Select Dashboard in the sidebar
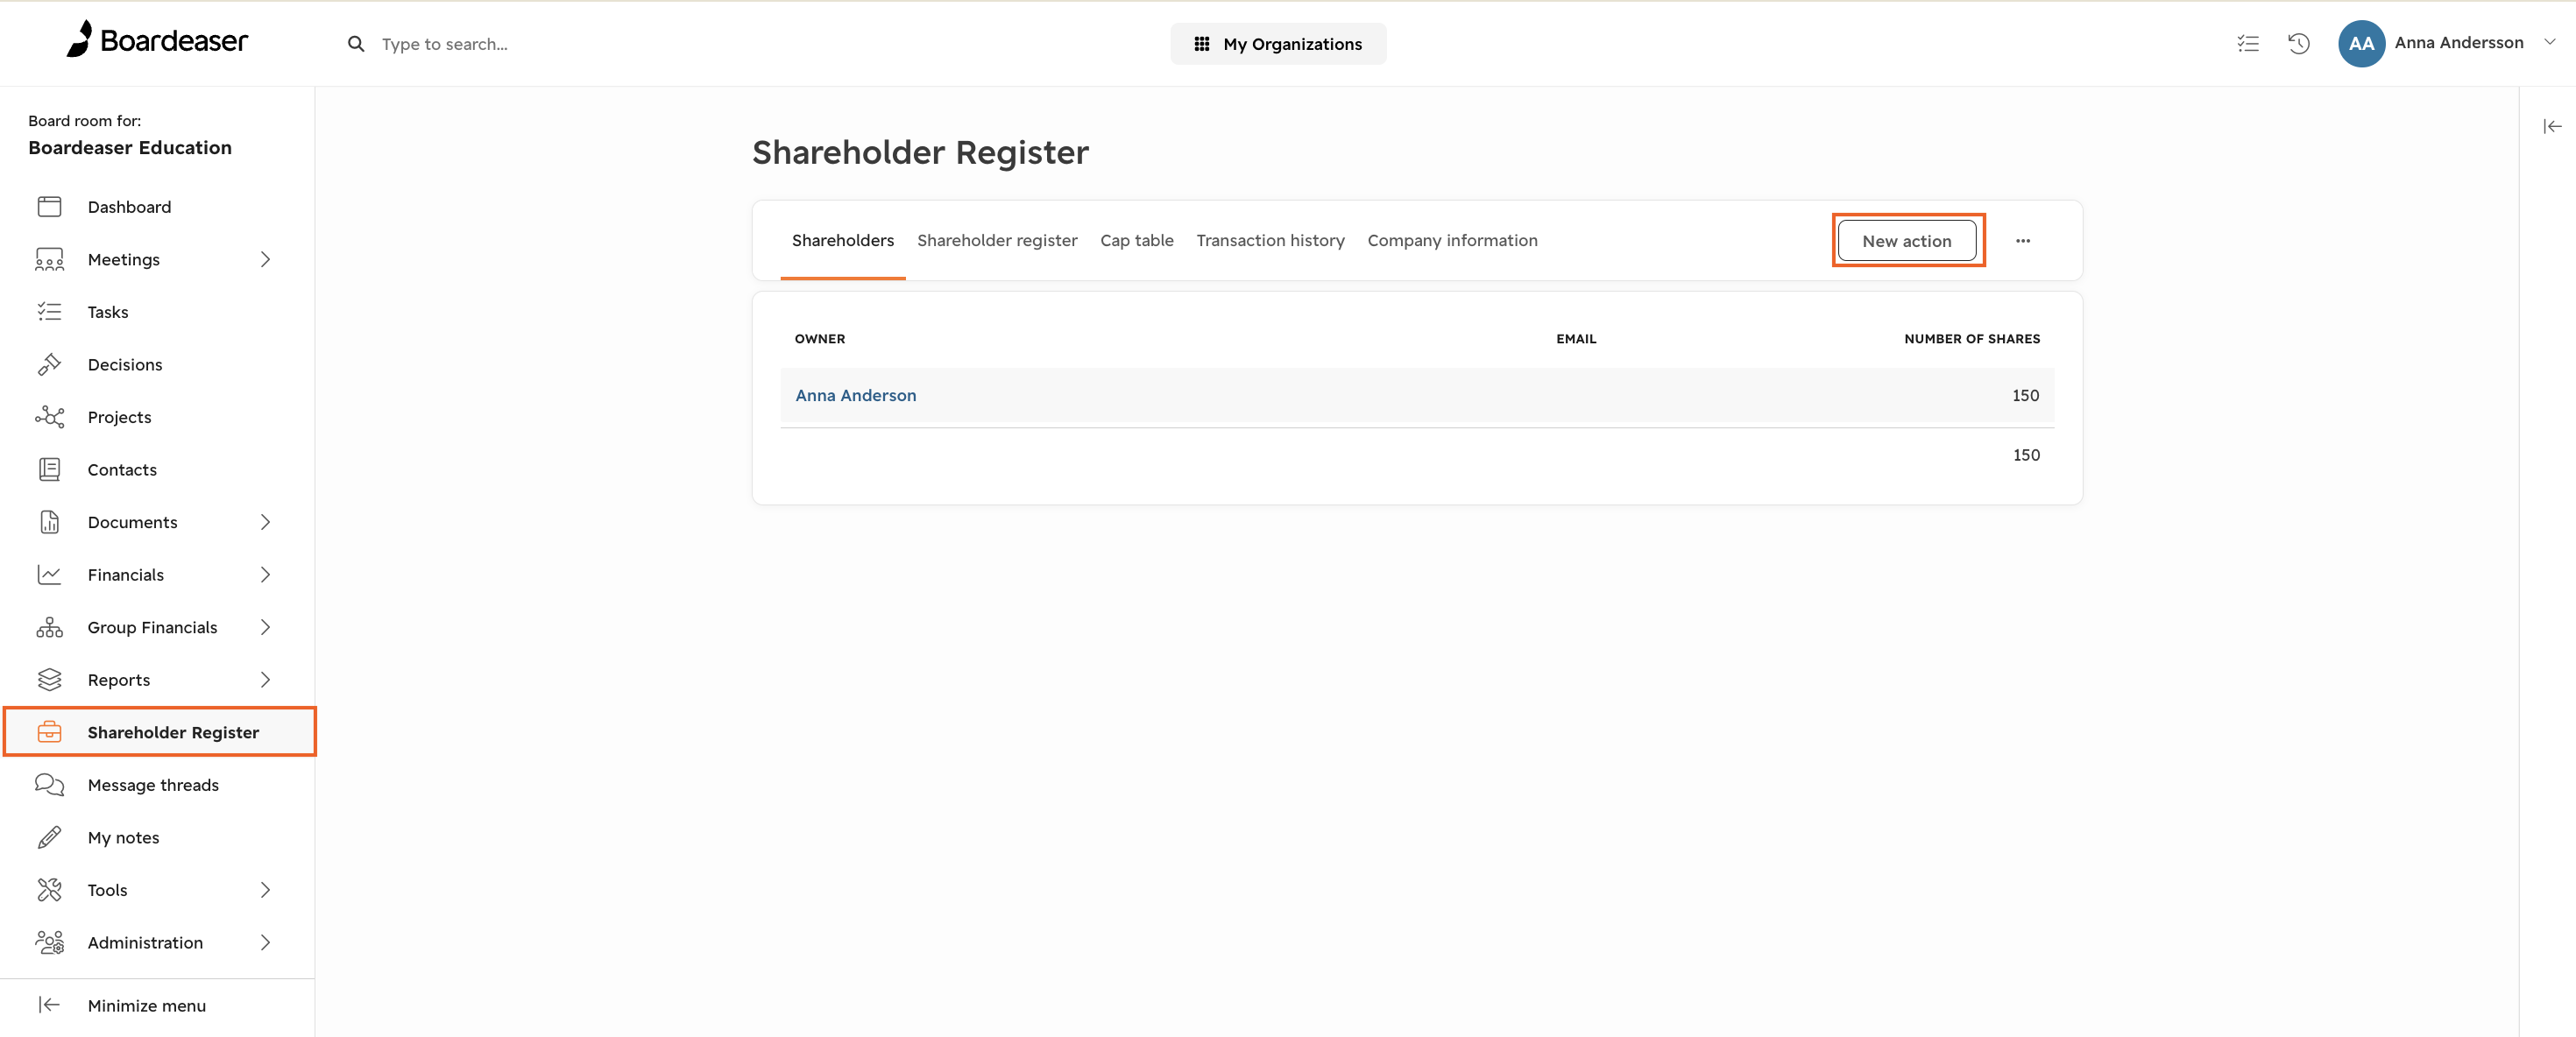Screen dimensions: 2576x1037 (x=129, y=207)
